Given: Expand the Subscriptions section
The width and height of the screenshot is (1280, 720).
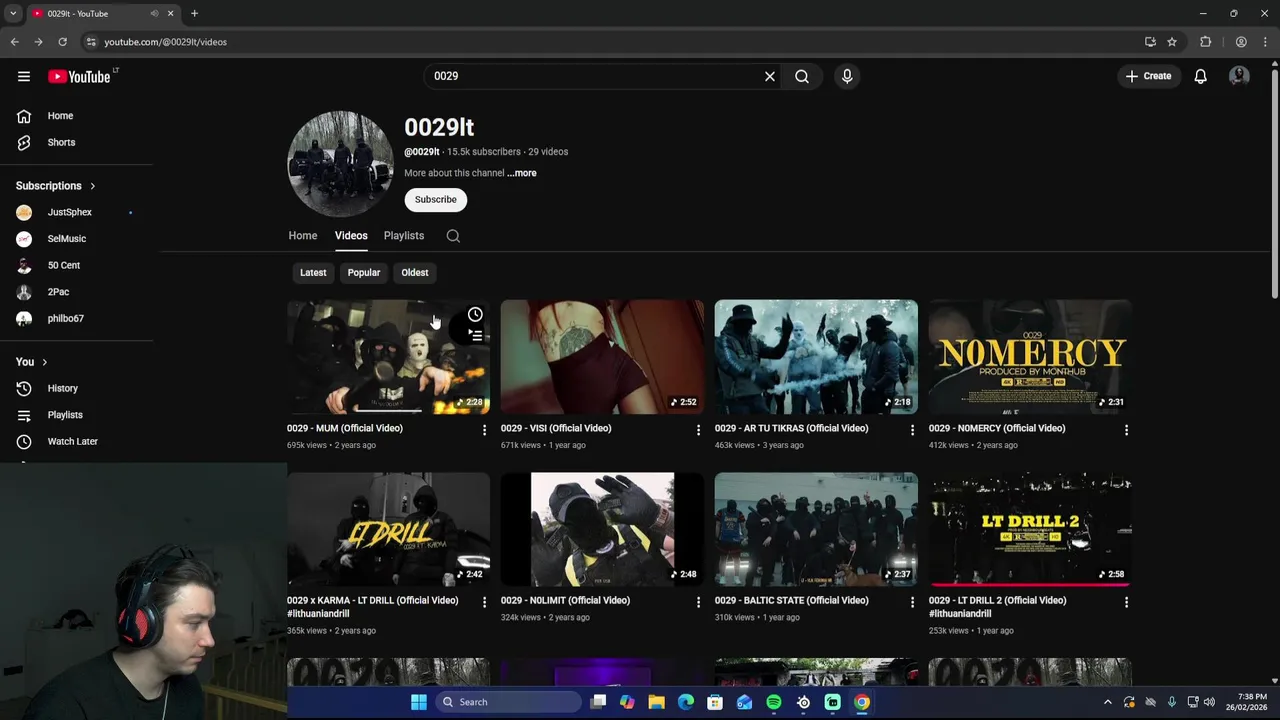Looking at the screenshot, I should 56,186.
